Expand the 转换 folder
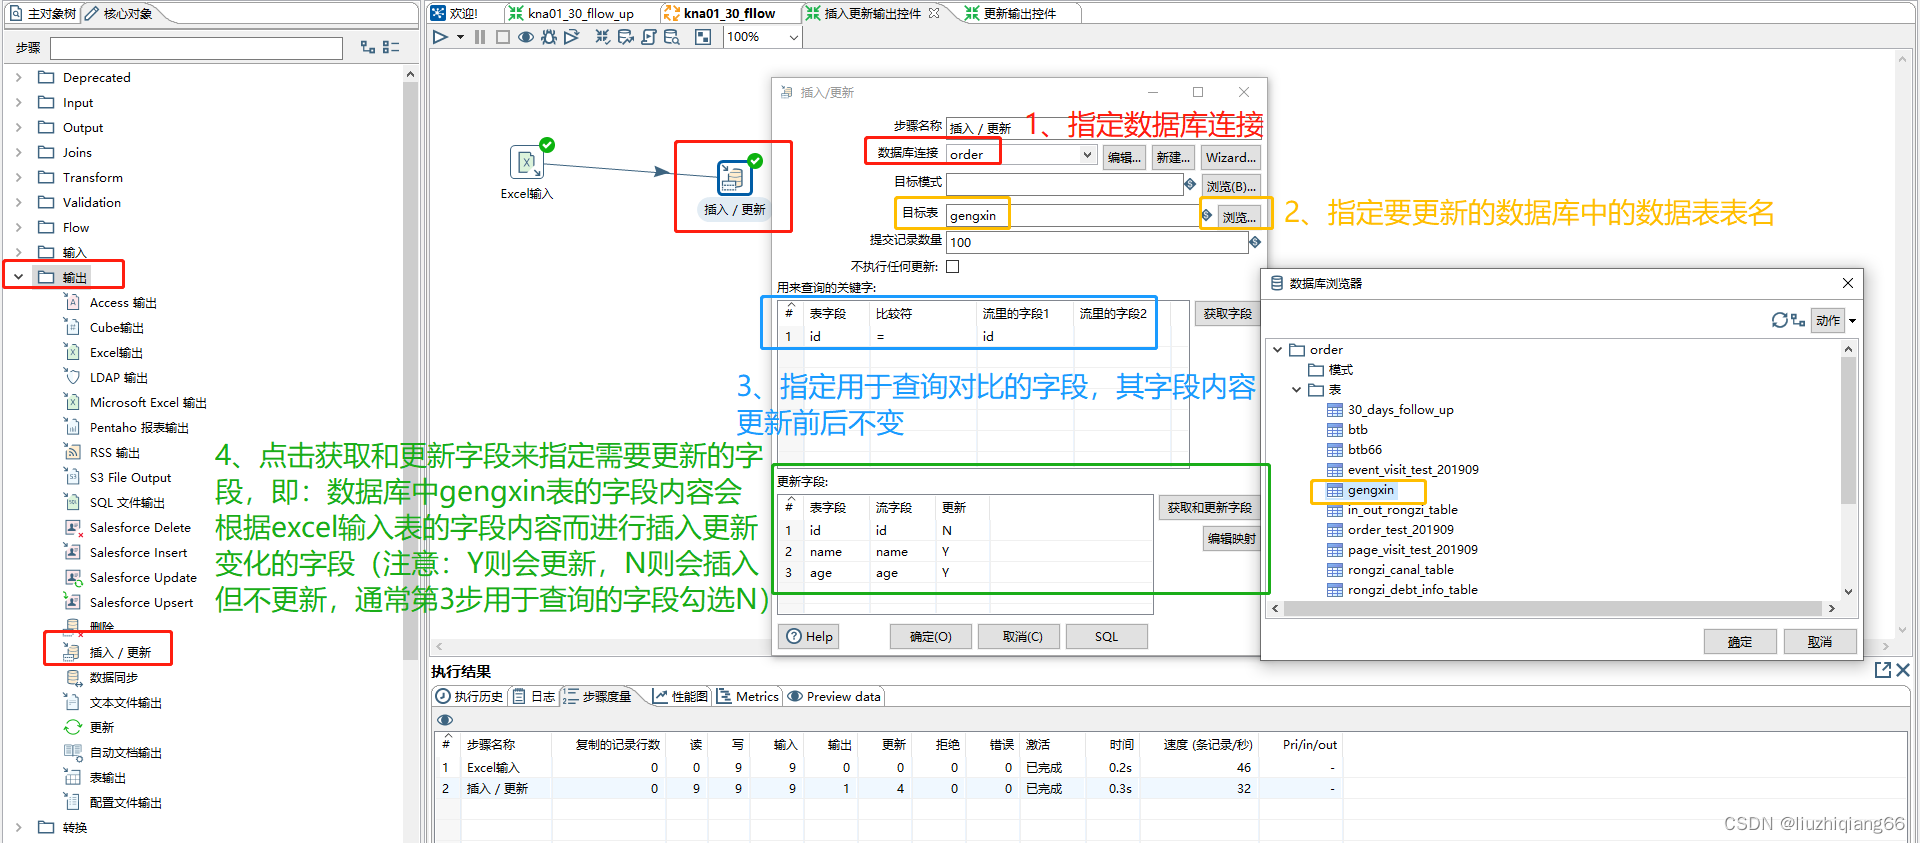1920x843 pixels. (18, 827)
